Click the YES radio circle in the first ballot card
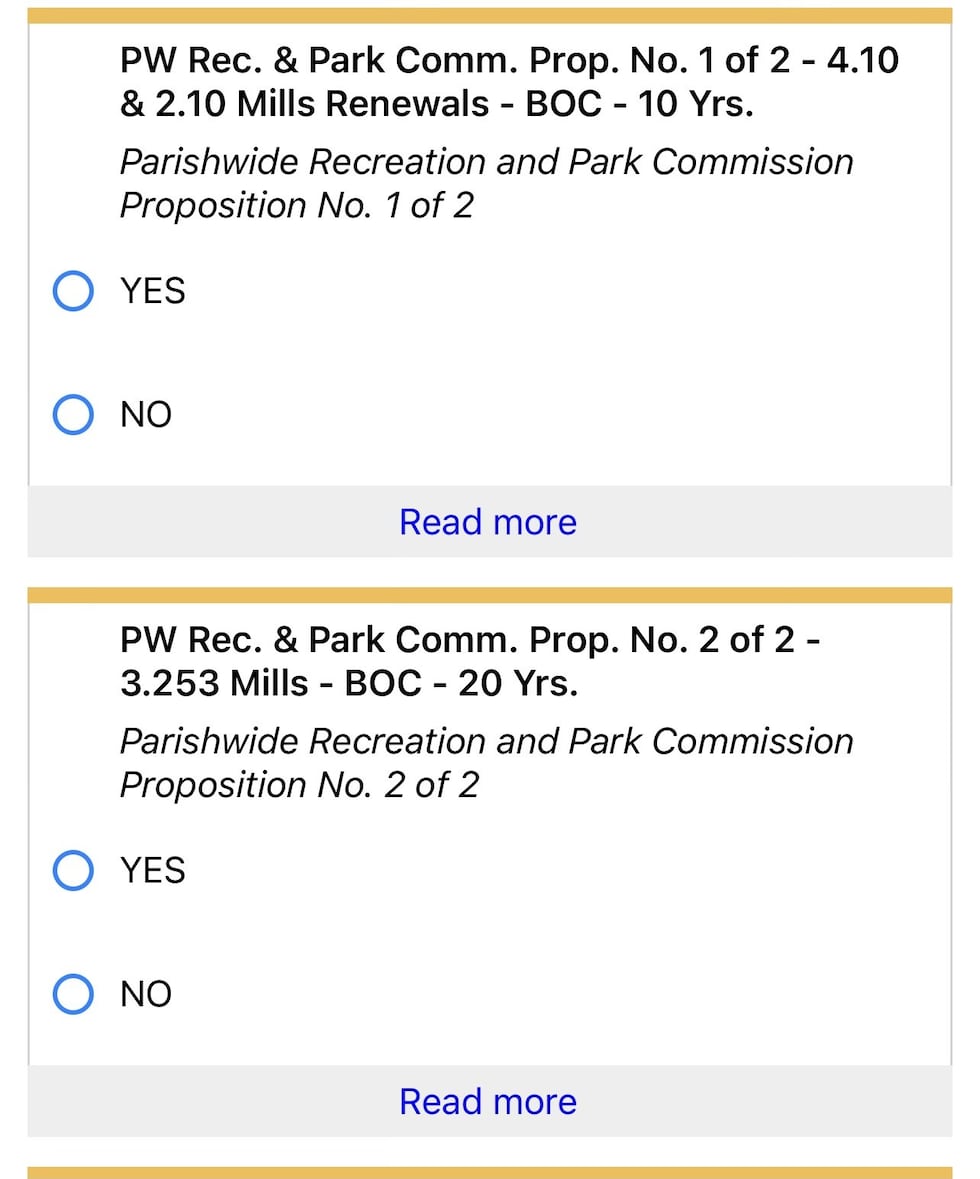Screen dimensions: 980x1179 (72, 291)
